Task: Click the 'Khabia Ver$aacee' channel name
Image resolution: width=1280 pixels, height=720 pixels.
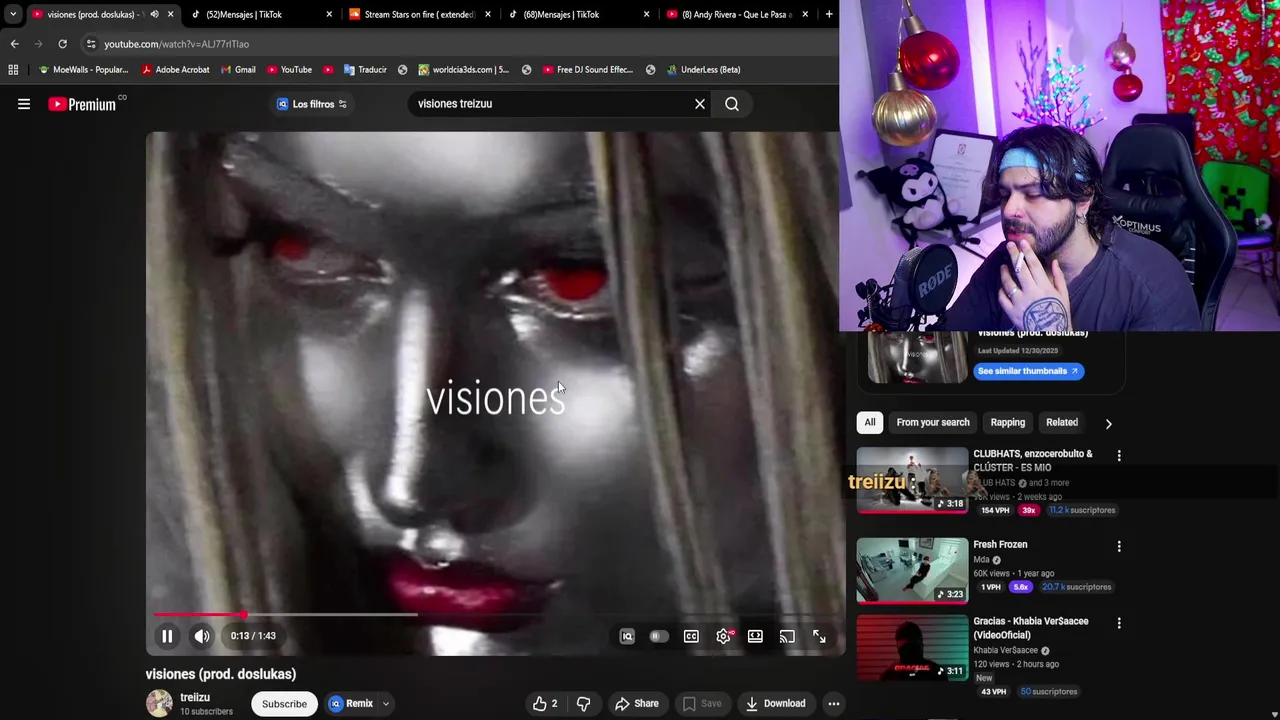Action: 1005,651
